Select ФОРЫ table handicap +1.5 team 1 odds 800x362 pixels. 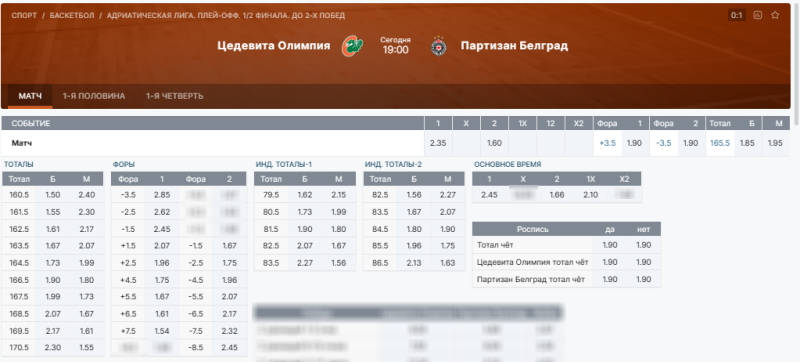point(162,246)
